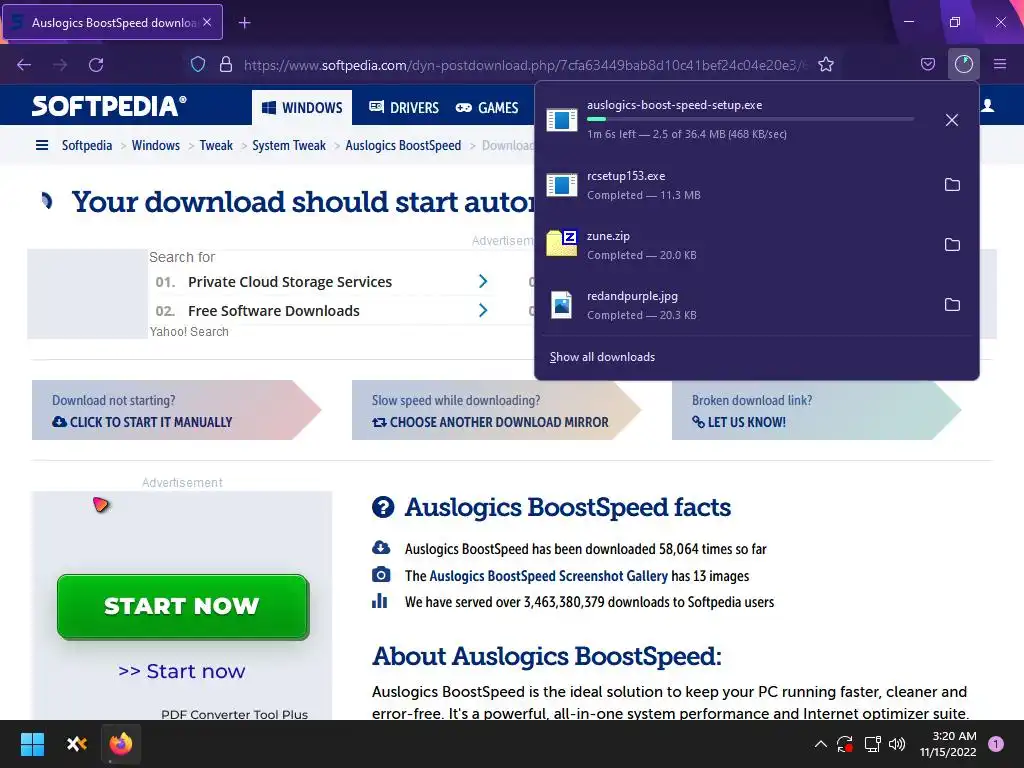Click the auslogics setup exe file icon
The height and width of the screenshot is (768, 1024).
[x=562, y=120]
